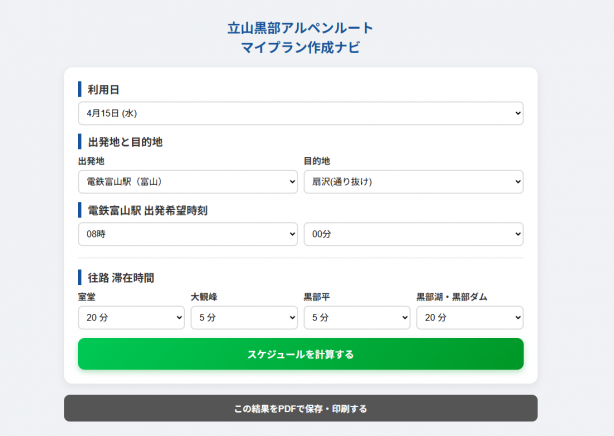Screen dimensions: 614x436
Task: Click the green スケジュールを計算する button
Action: tap(300, 354)
